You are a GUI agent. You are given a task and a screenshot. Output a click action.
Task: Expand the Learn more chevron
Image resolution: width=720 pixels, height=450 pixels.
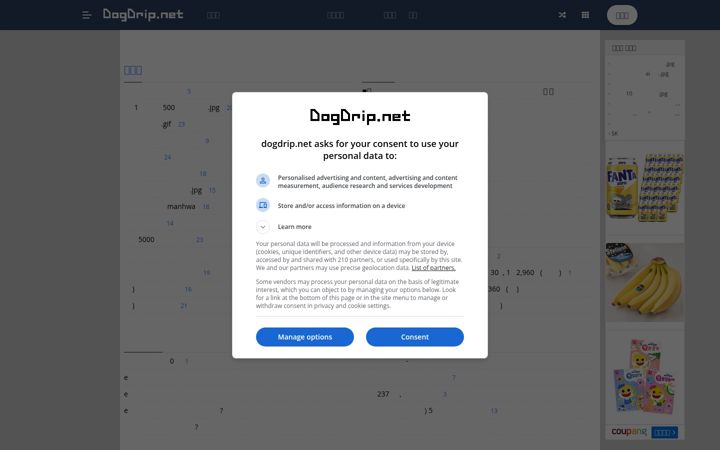[x=263, y=227]
